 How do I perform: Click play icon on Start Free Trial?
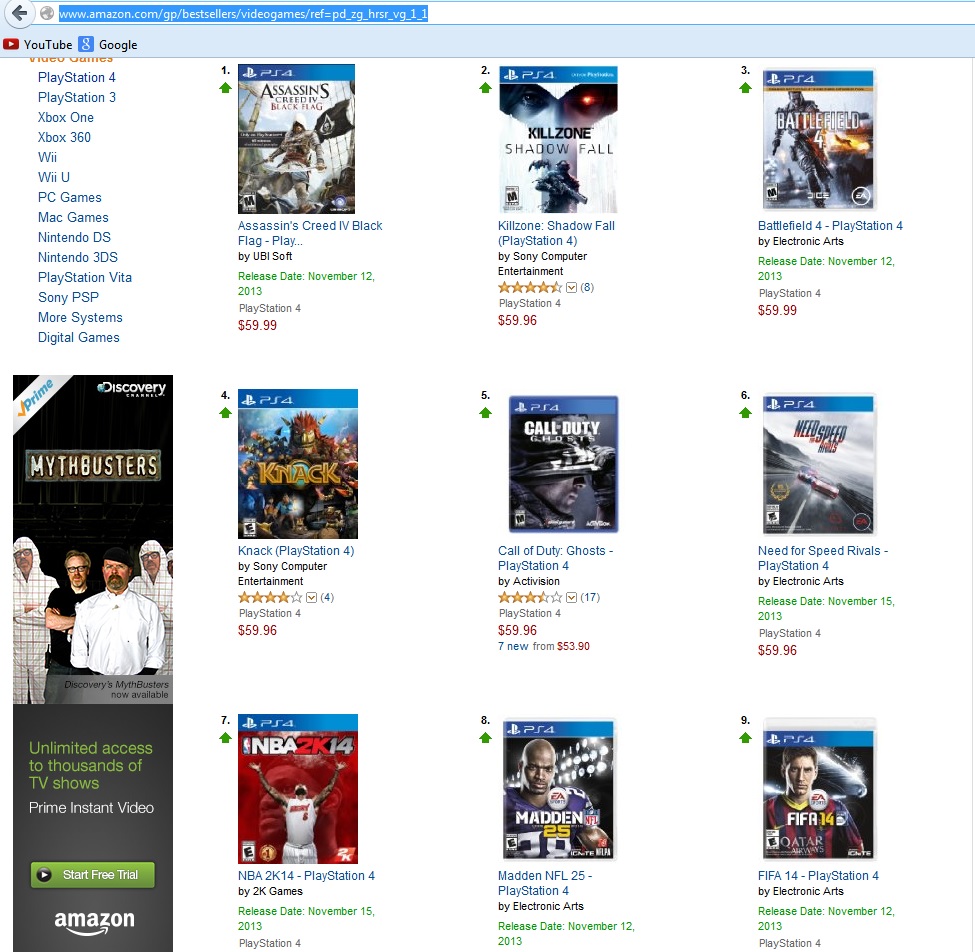point(44,875)
